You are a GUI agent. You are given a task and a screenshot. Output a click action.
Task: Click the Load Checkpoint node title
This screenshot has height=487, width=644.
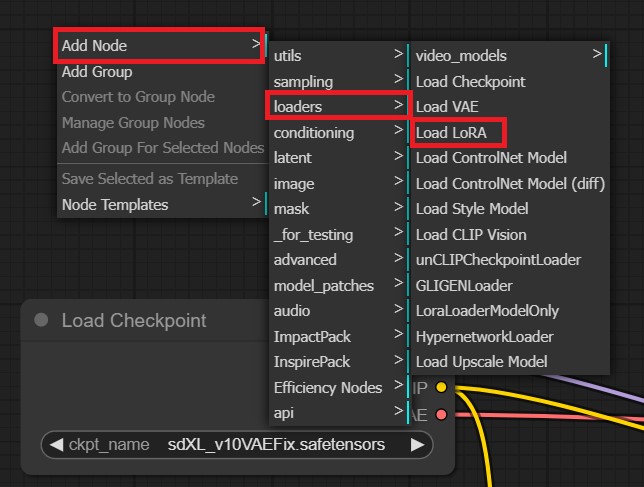point(134,320)
